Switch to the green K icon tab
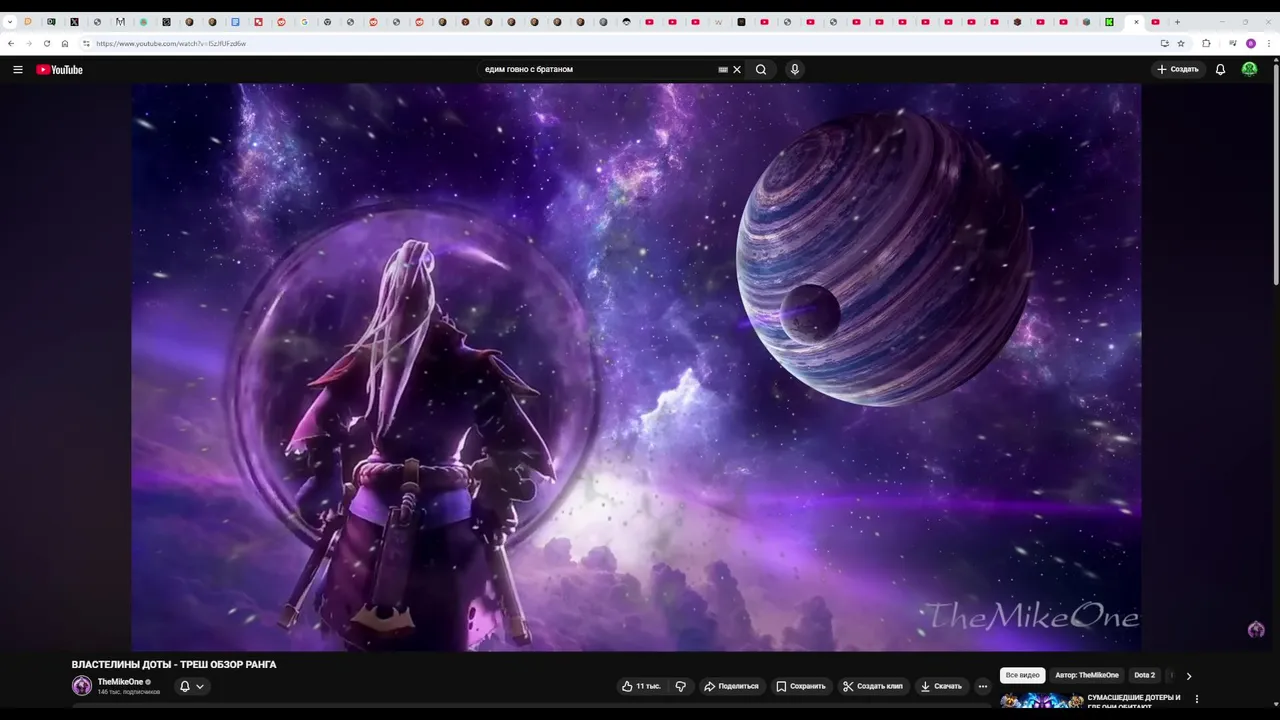 click(1109, 21)
